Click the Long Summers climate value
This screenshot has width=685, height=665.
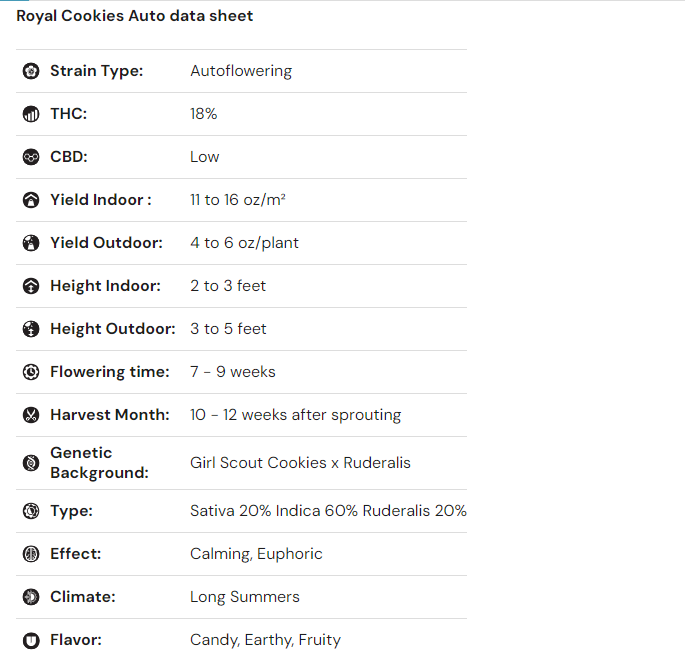pos(244,597)
